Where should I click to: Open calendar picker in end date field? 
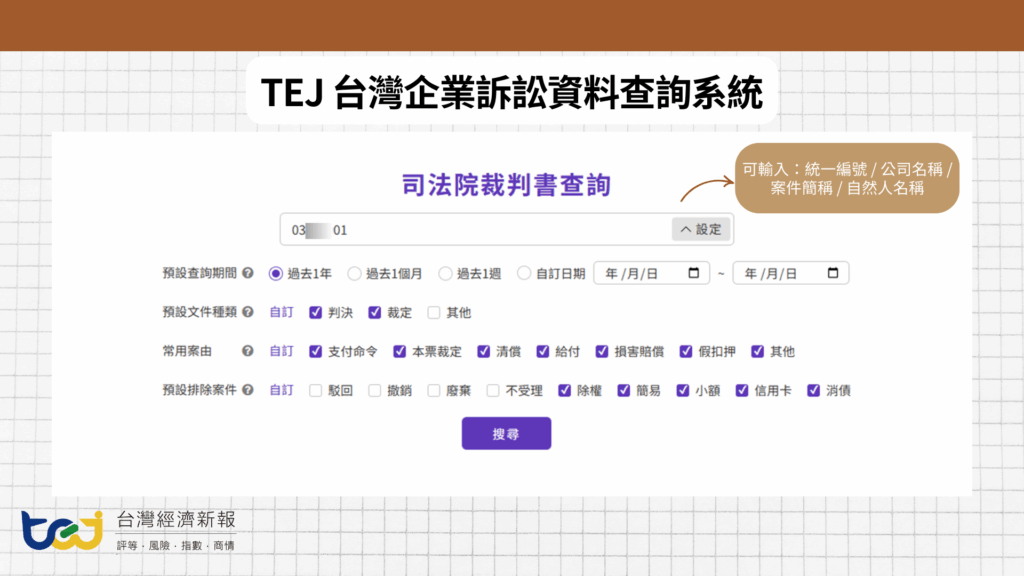coord(832,273)
